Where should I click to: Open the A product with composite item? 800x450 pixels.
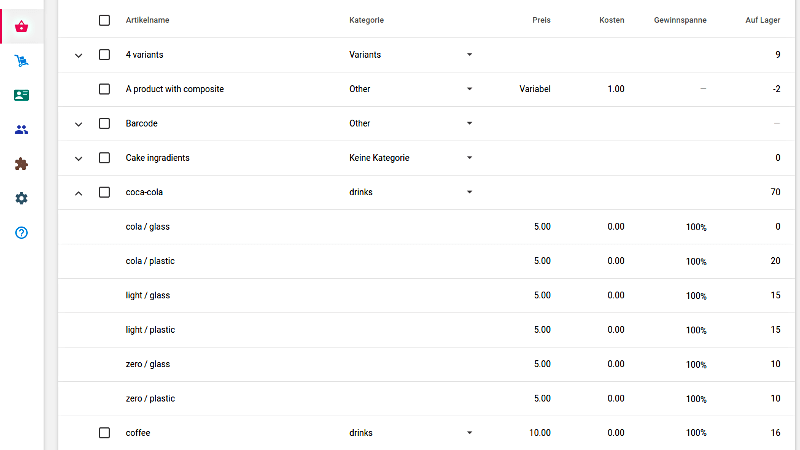tap(175, 89)
